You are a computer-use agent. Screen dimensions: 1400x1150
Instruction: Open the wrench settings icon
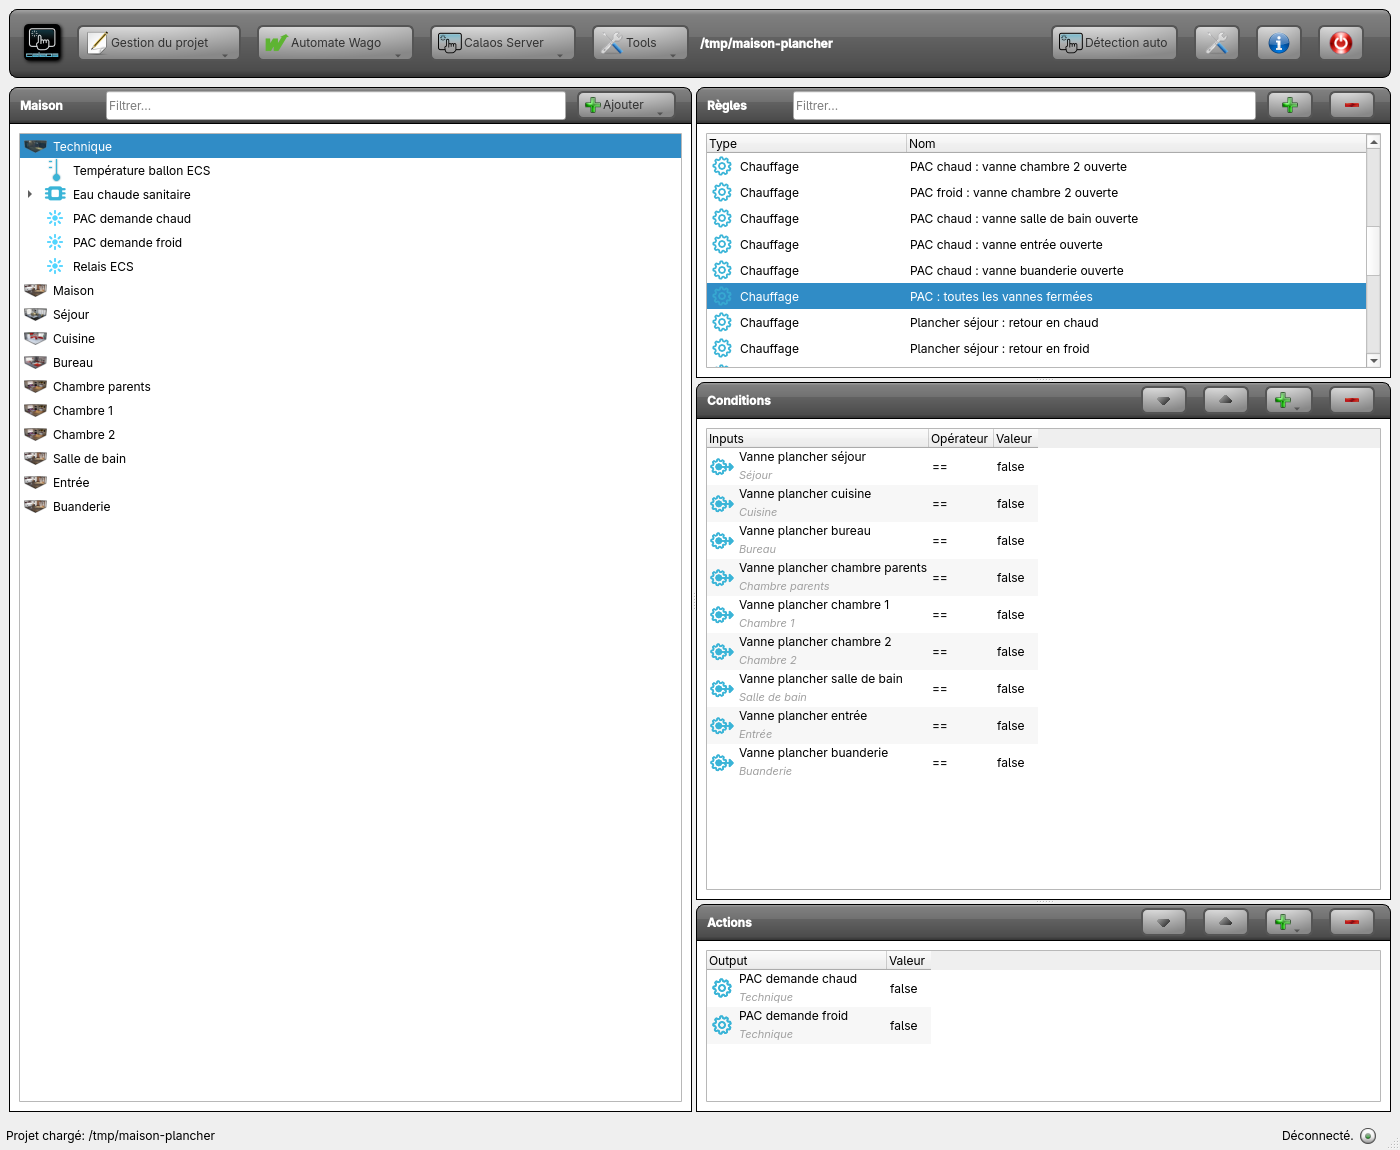coord(1216,43)
